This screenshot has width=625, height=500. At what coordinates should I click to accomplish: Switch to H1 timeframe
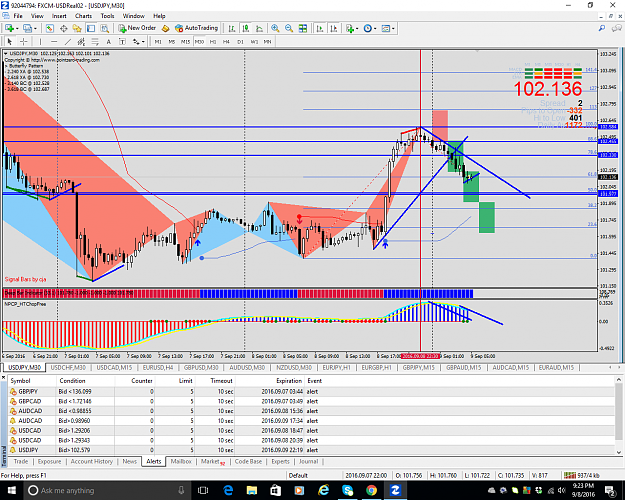(213, 41)
